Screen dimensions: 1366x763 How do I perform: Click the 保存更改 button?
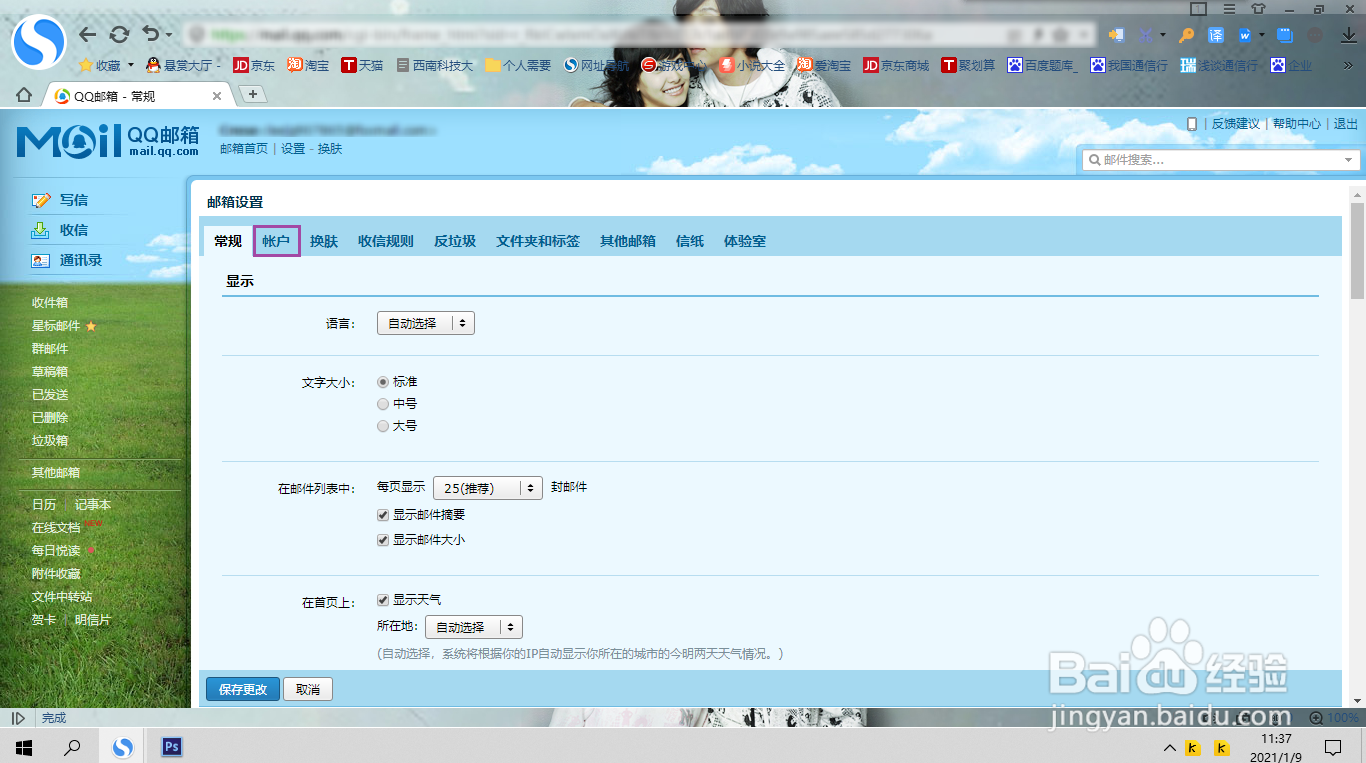tap(242, 689)
